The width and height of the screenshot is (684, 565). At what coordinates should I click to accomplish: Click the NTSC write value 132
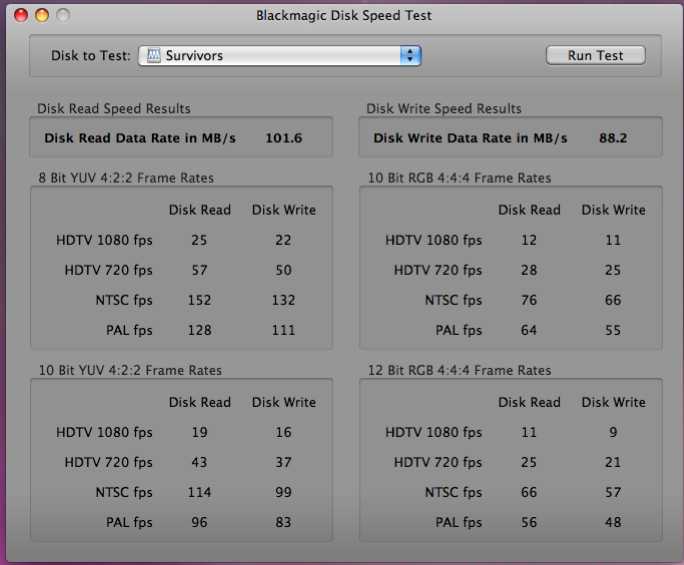pos(283,300)
